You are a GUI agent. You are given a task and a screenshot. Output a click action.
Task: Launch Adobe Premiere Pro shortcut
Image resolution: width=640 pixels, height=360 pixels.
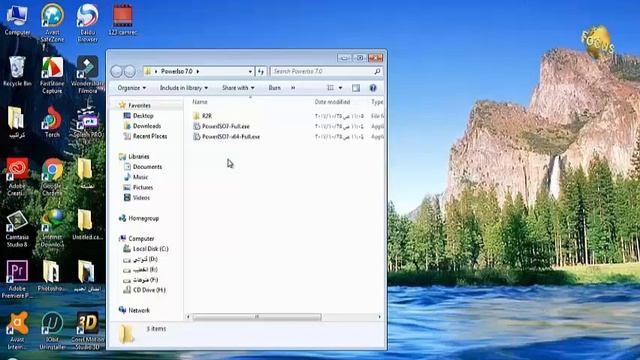pos(17,279)
